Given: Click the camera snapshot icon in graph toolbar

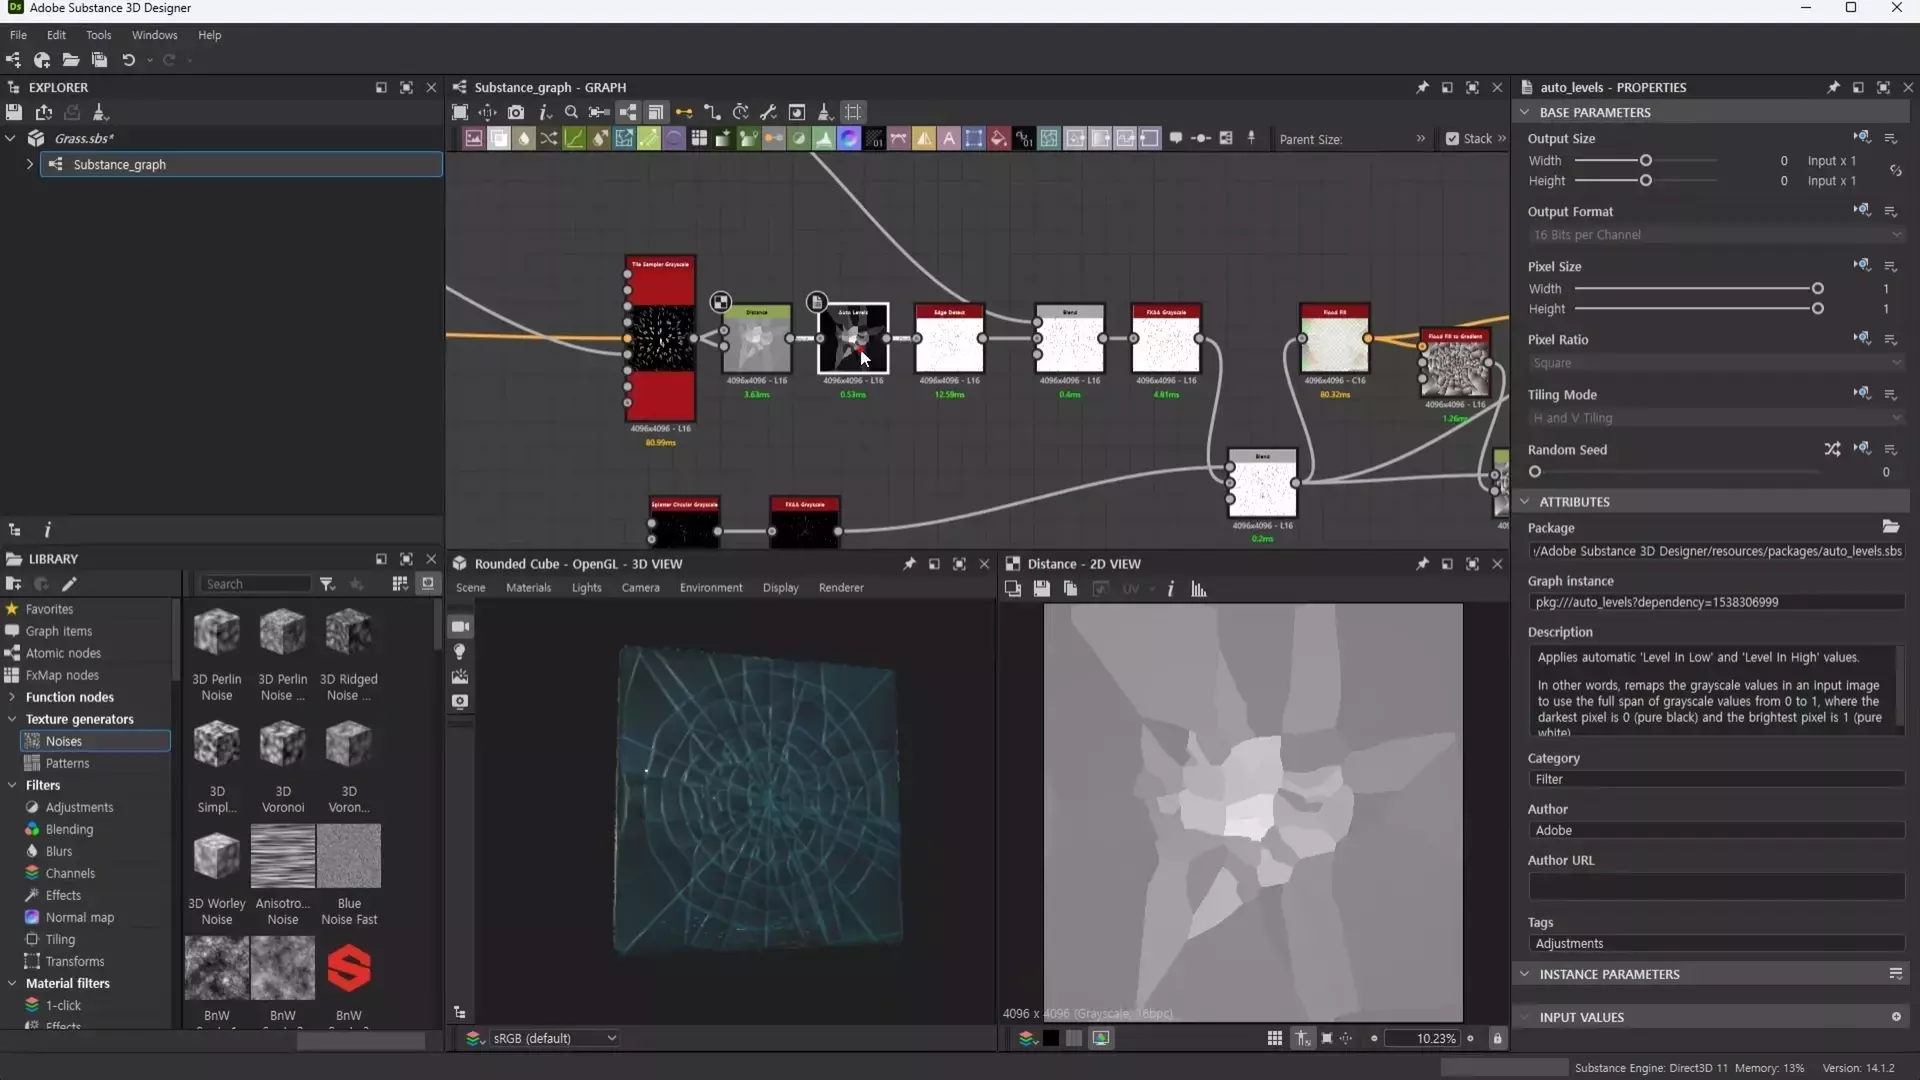Looking at the screenshot, I should (516, 112).
